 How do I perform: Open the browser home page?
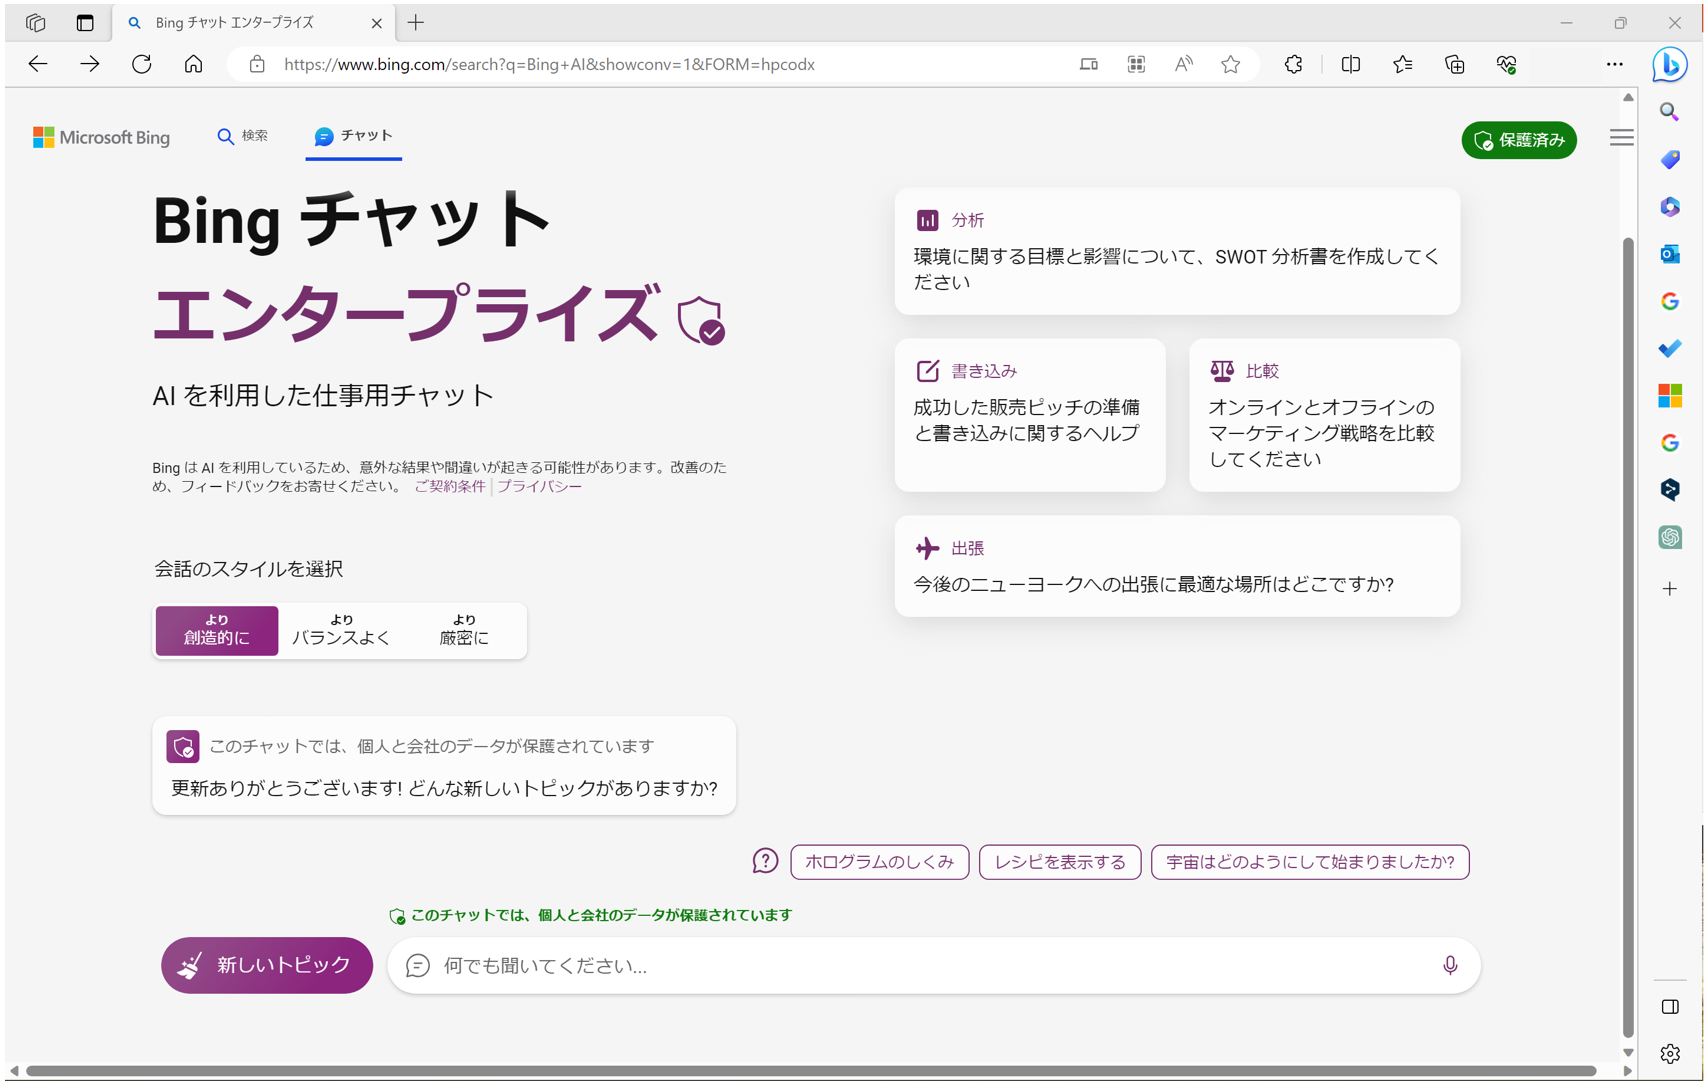tap(193, 64)
